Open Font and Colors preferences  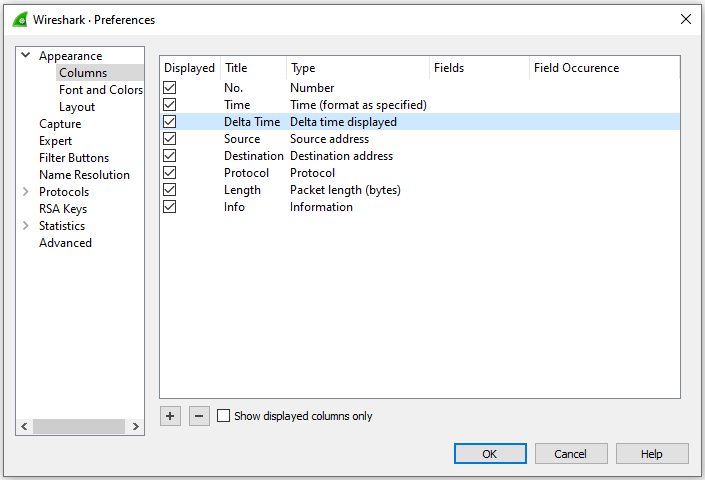(101, 90)
